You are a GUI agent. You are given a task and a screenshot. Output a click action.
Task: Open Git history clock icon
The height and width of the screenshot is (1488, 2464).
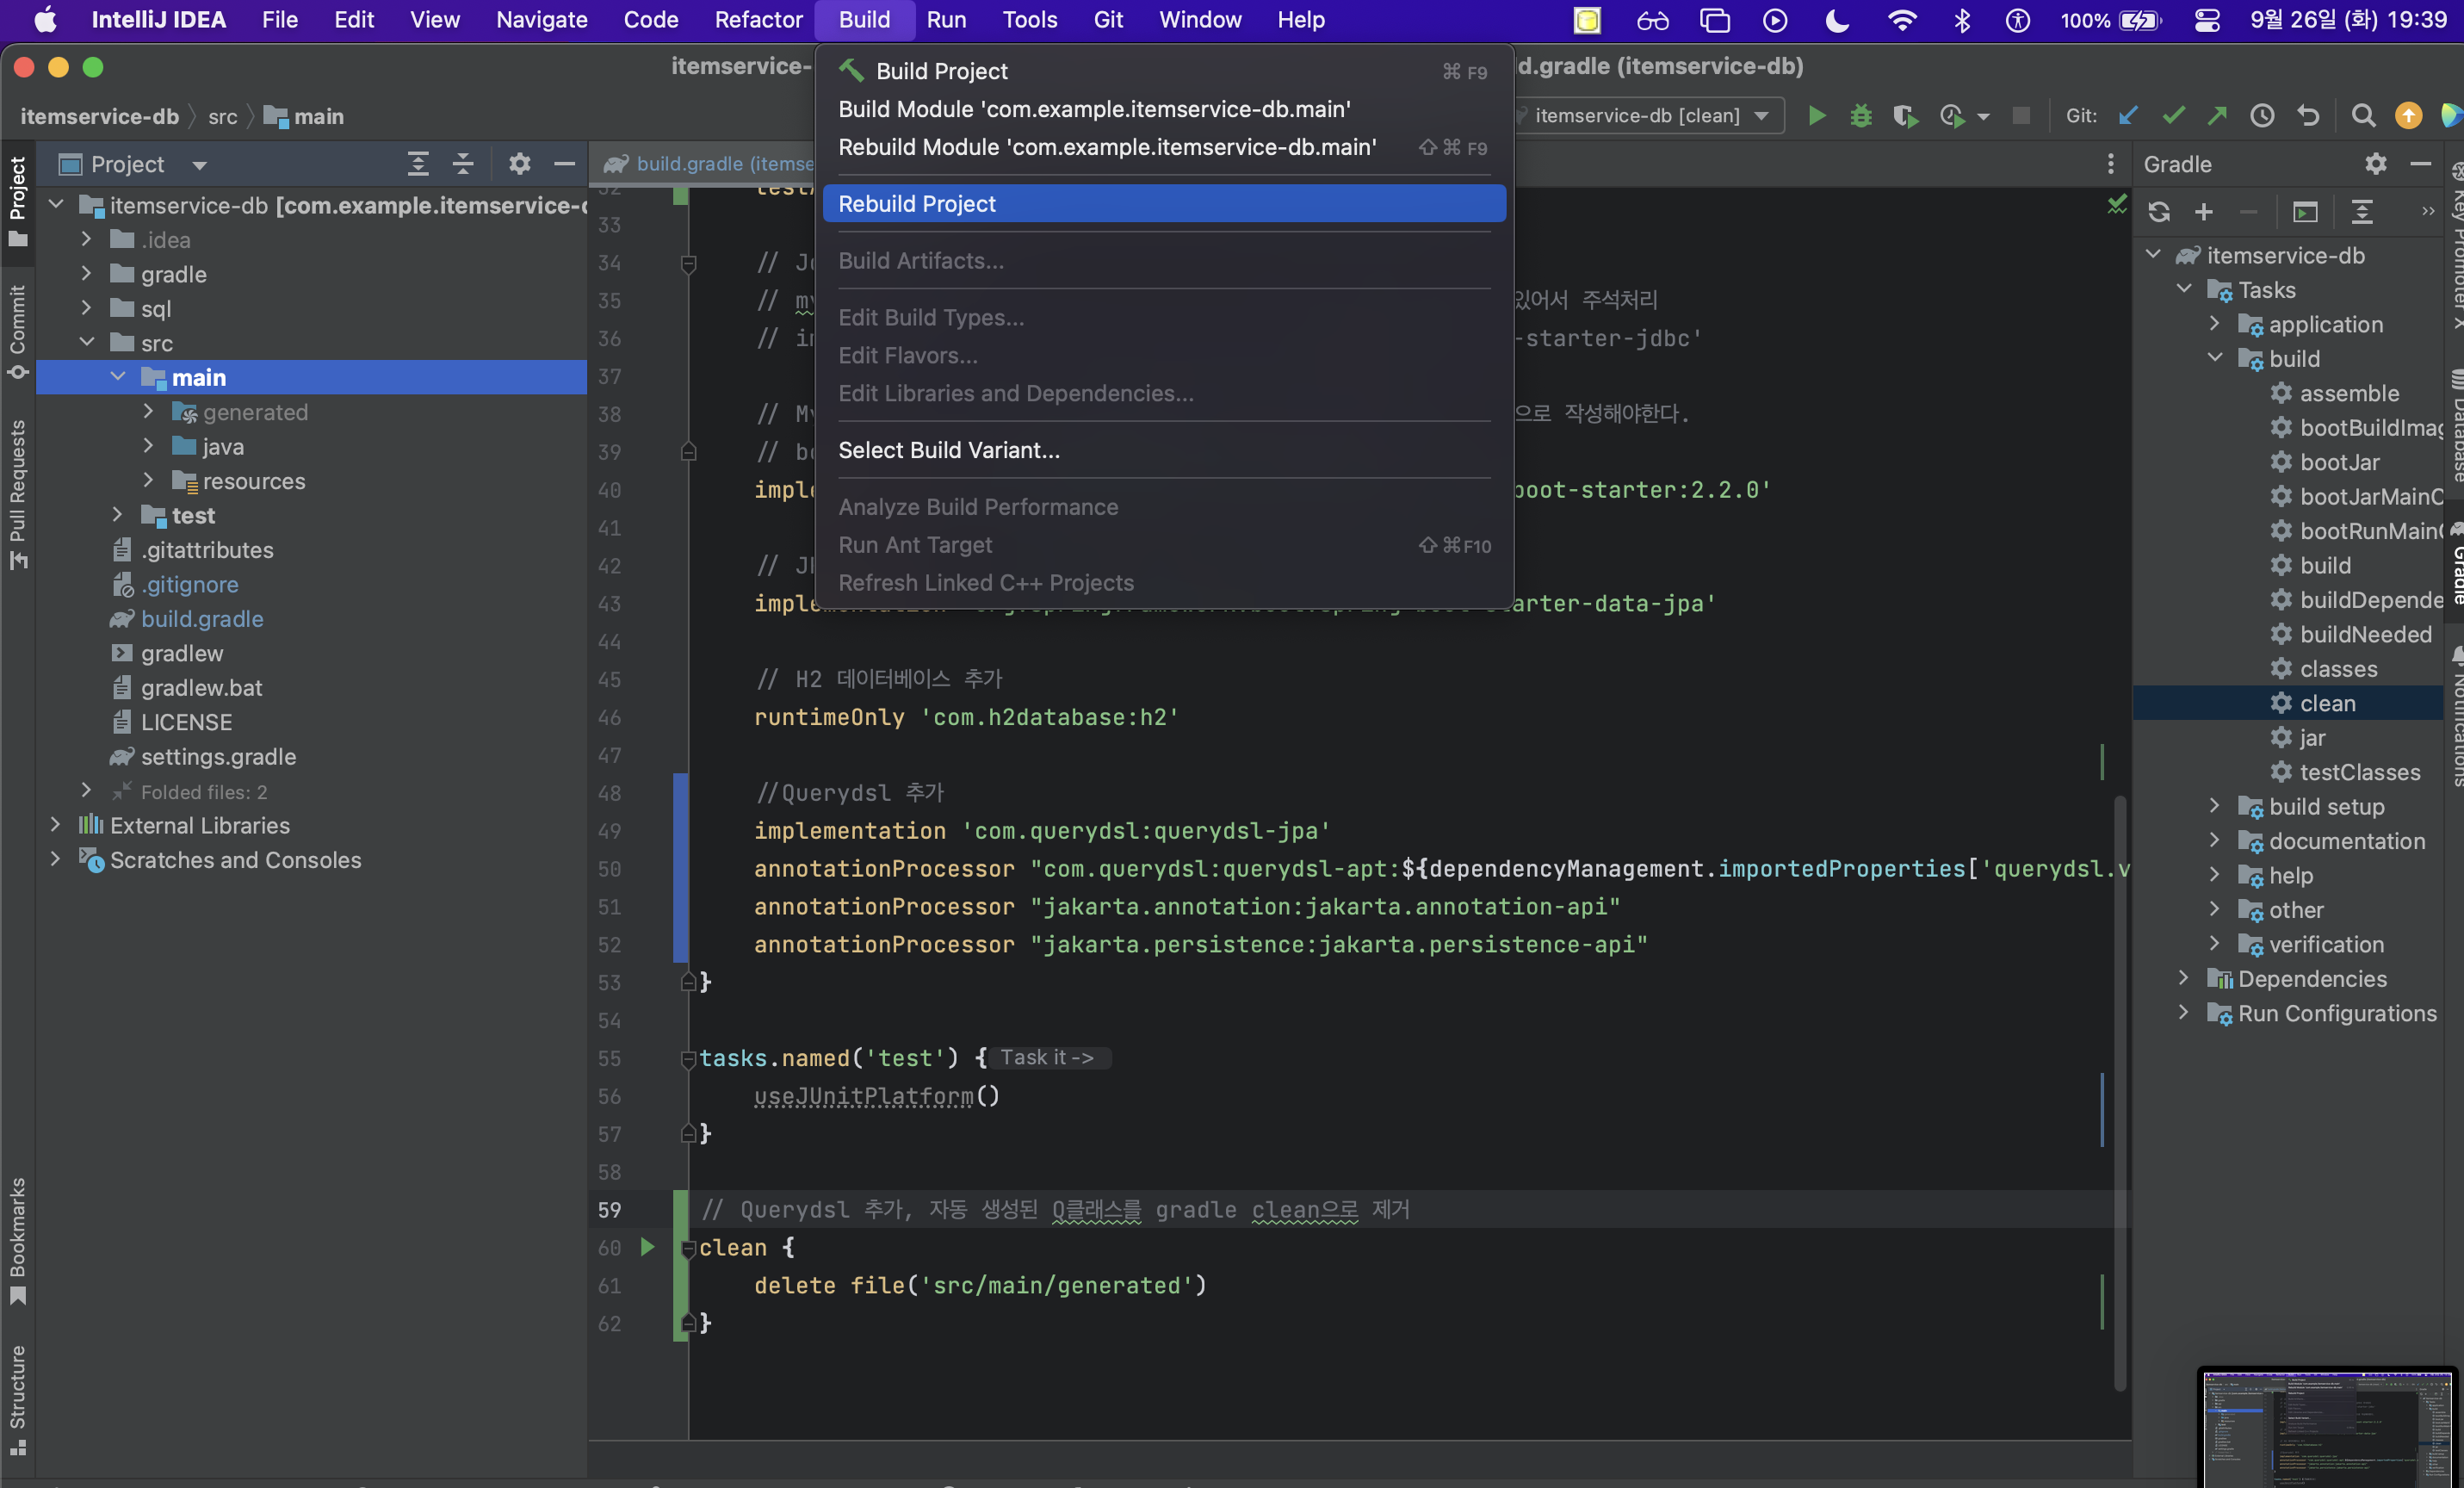pos(2262,116)
